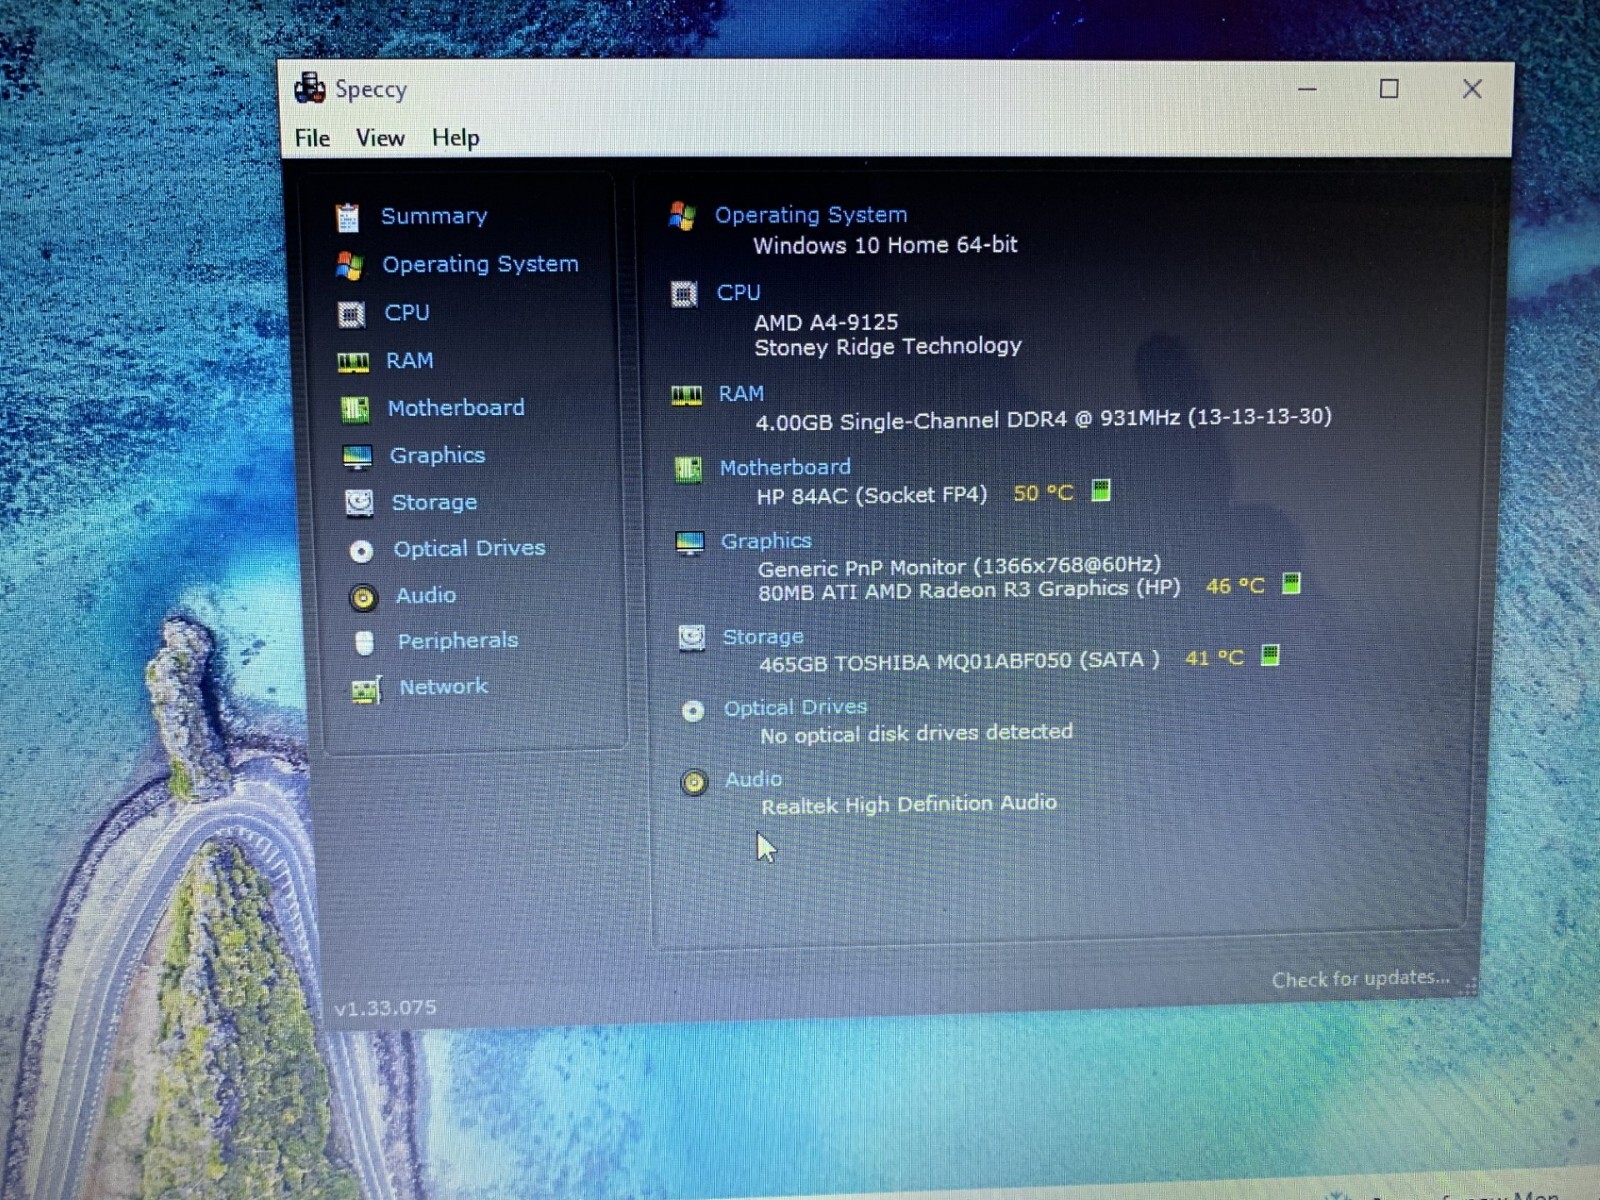Screen dimensions: 1600x1200
Task: Open the CPU heading link in summary
Action: click(738, 293)
